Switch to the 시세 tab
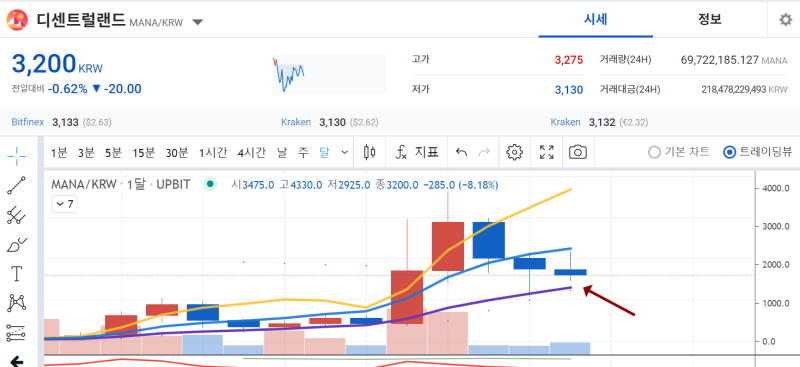Image resolution: width=800 pixels, height=367 pixels. tap(595, 20)
